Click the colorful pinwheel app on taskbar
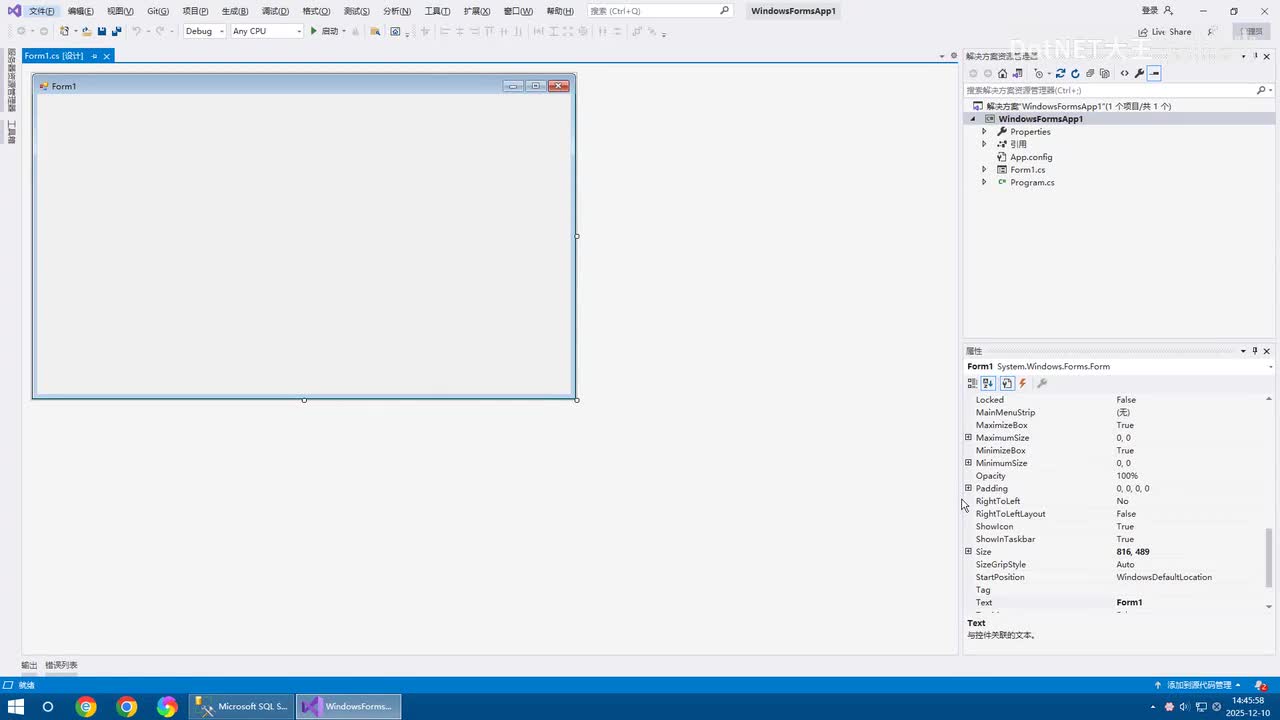Screen dimensions: 1280x720 click(167, 706)
